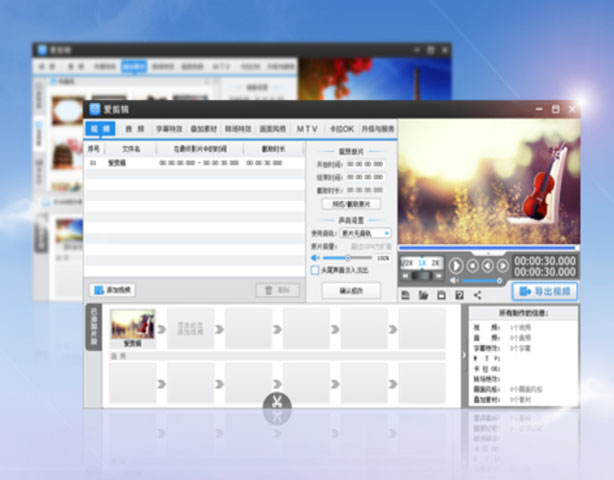Screen dimensions: 614x480
Task: Click the speaker icon in the sound settings
Action: click(315, 258)
